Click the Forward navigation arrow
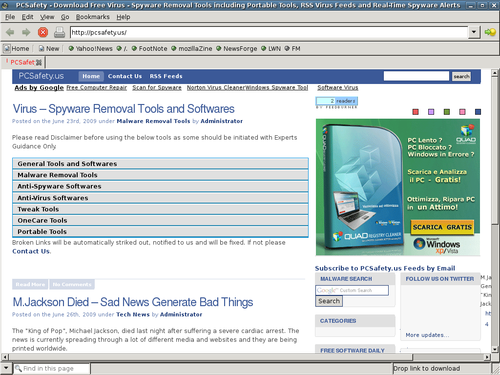The height and width of the screenshot is (375, 500). 26,32
